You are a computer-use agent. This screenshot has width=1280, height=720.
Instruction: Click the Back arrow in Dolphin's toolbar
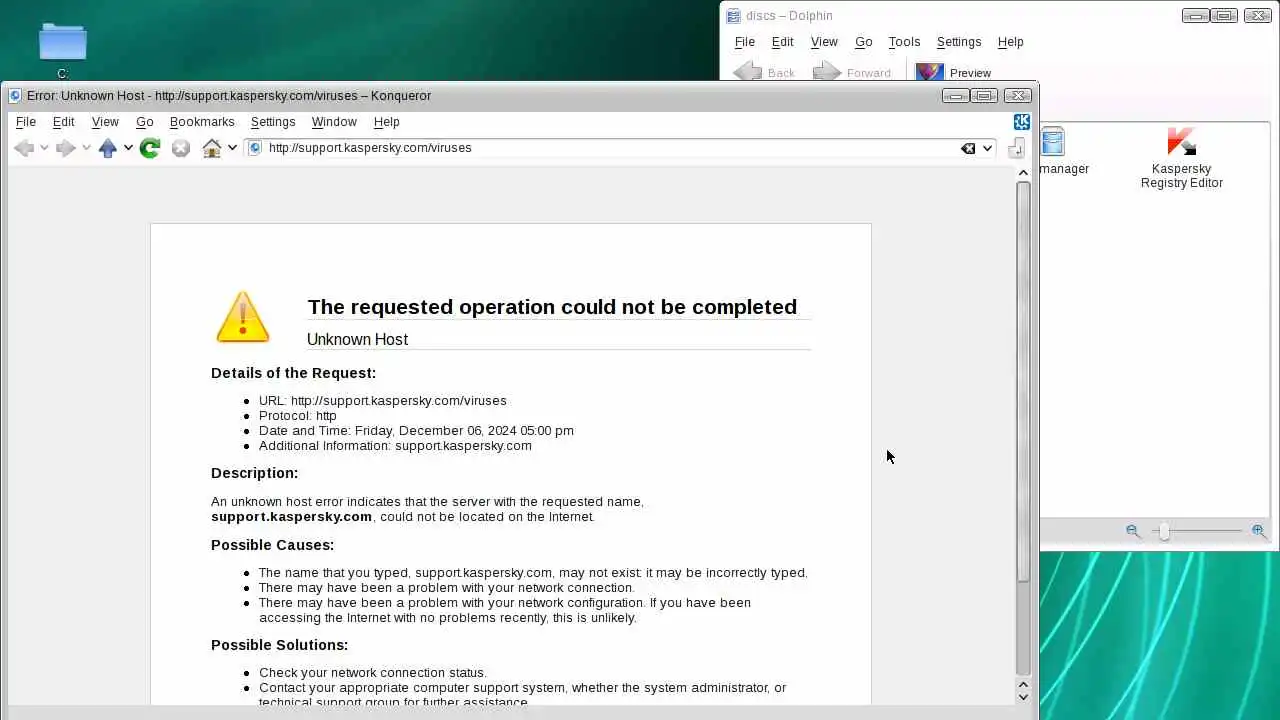coord(747,72)
